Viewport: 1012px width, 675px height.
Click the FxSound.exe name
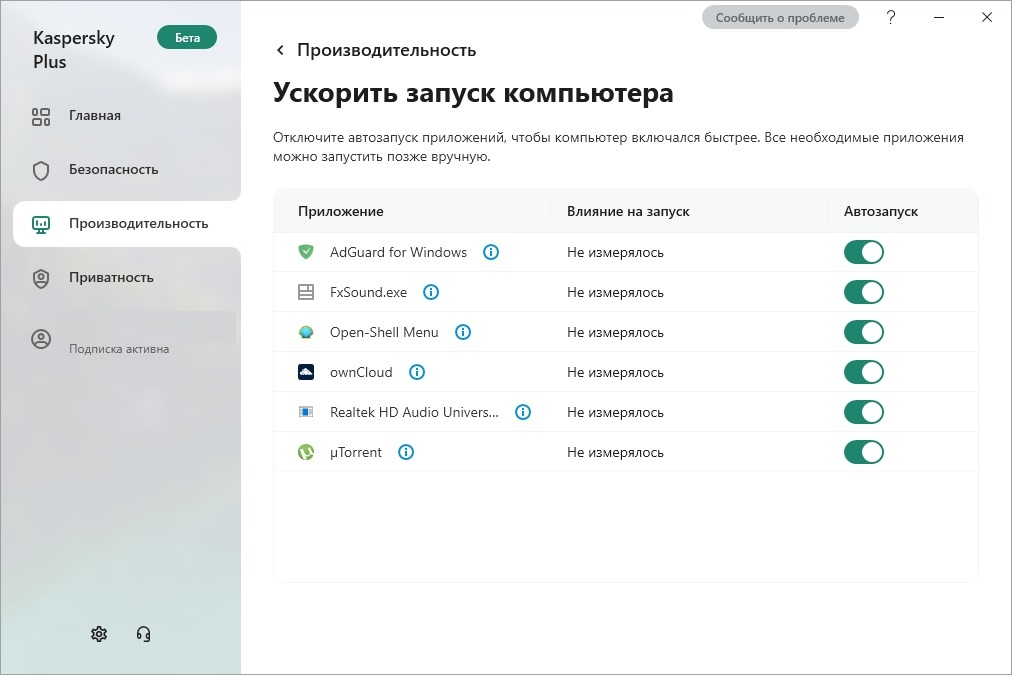click(x=369, y=292)
